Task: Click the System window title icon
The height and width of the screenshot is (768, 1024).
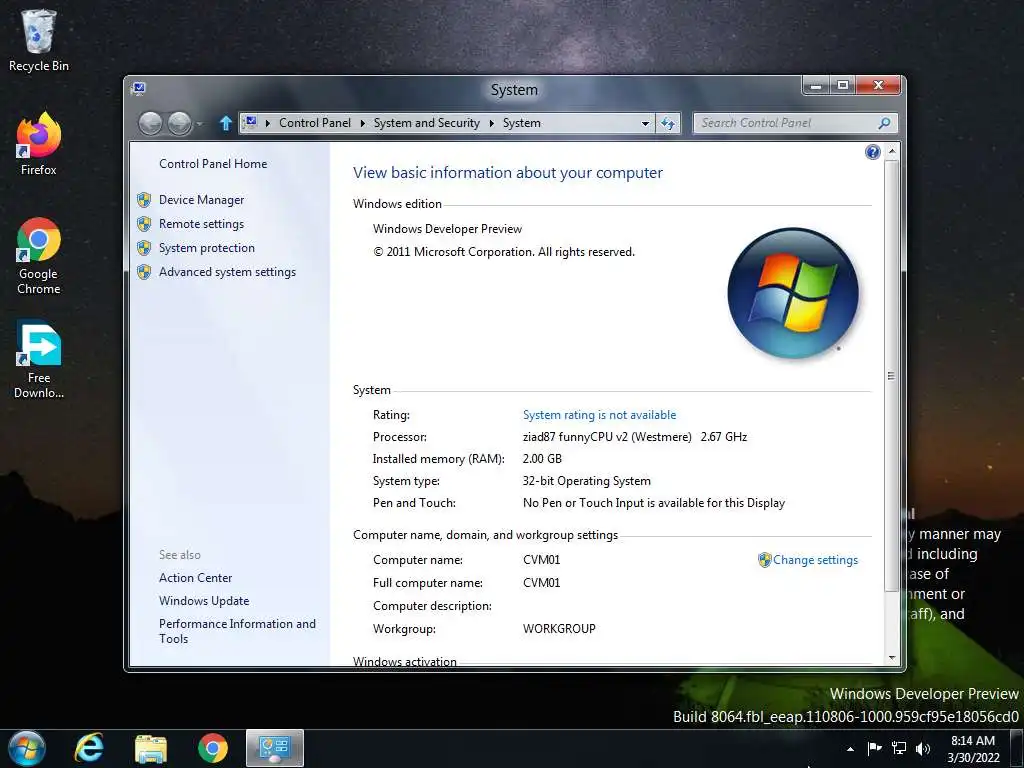Action: 138,89
